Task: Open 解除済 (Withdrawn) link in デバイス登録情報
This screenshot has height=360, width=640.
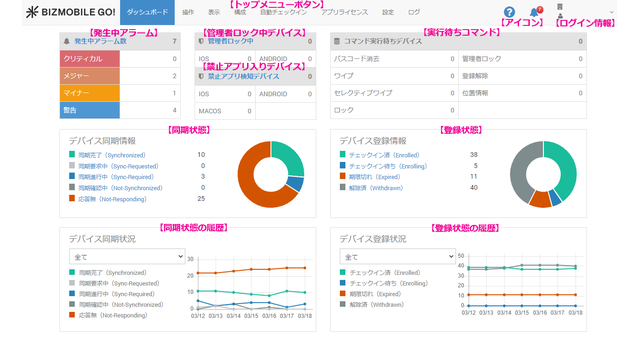Action: pos(376,188)
